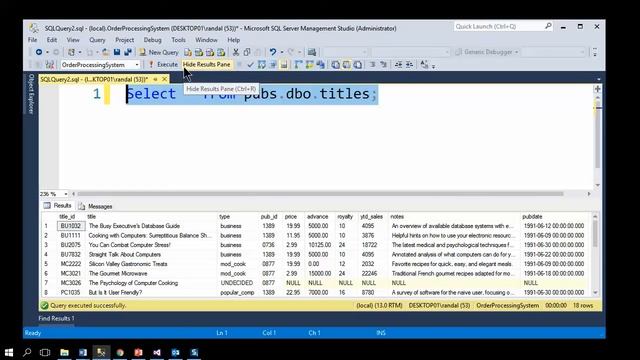Open SQL editor toolbar options arrow
Viewport: 640px width, 360px height.
click(x=433, y=66)
